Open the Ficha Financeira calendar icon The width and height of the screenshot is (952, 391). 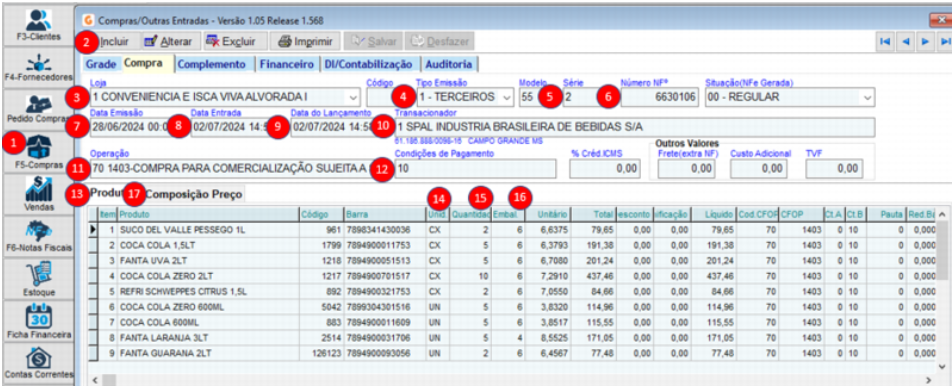click(x=38, y=322)
